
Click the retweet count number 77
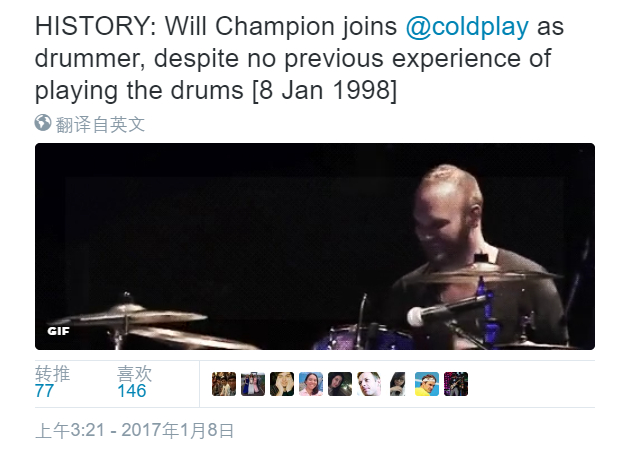[x=45, y=391]
